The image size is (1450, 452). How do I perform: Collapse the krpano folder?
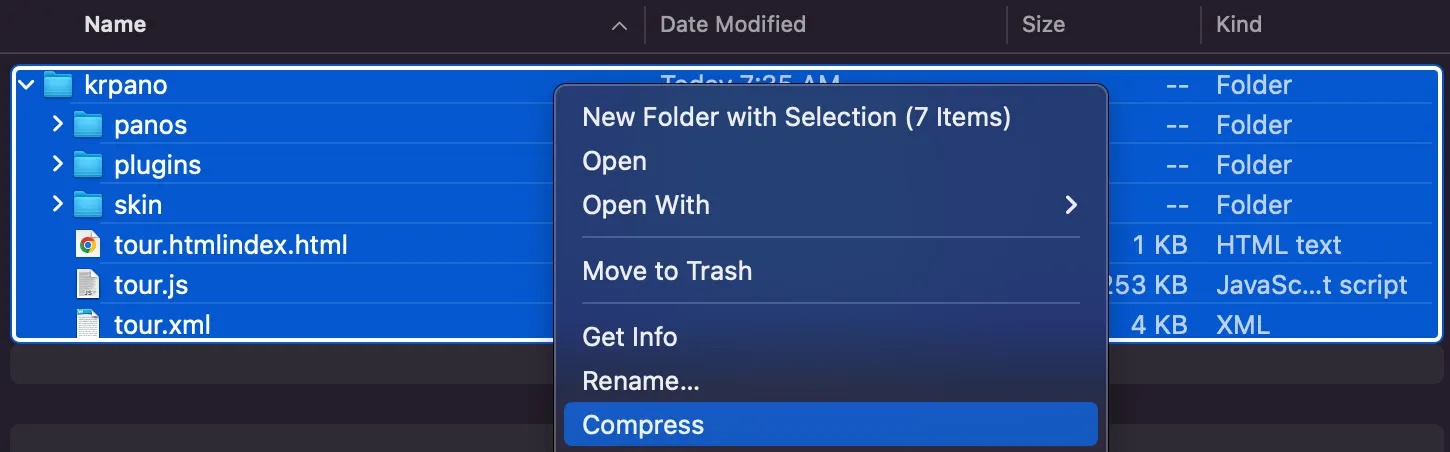[x=27, y=85]
